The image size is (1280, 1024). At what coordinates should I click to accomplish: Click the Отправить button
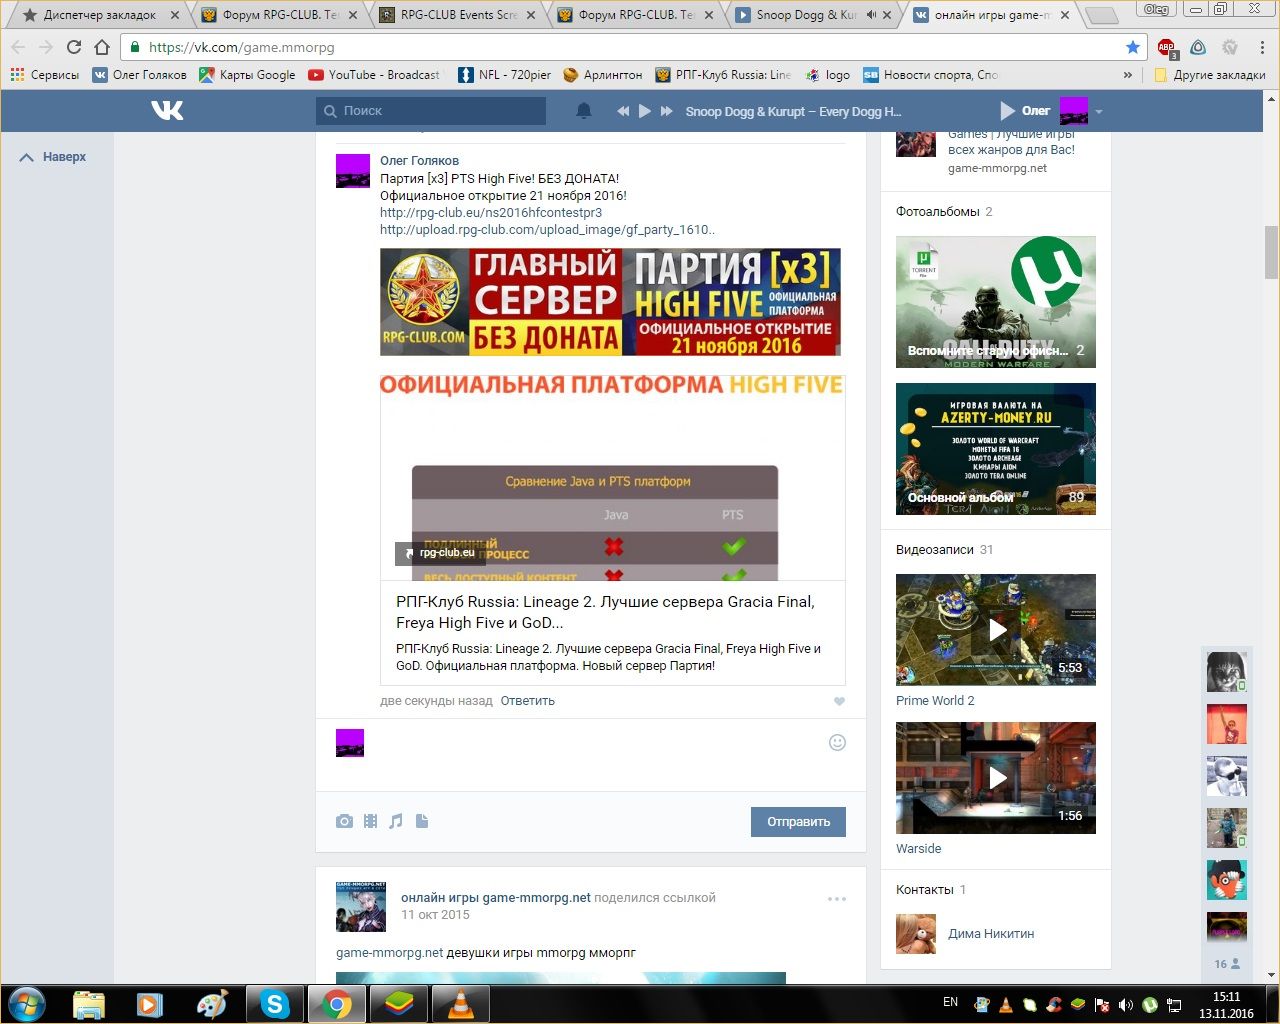coord(798,821)
